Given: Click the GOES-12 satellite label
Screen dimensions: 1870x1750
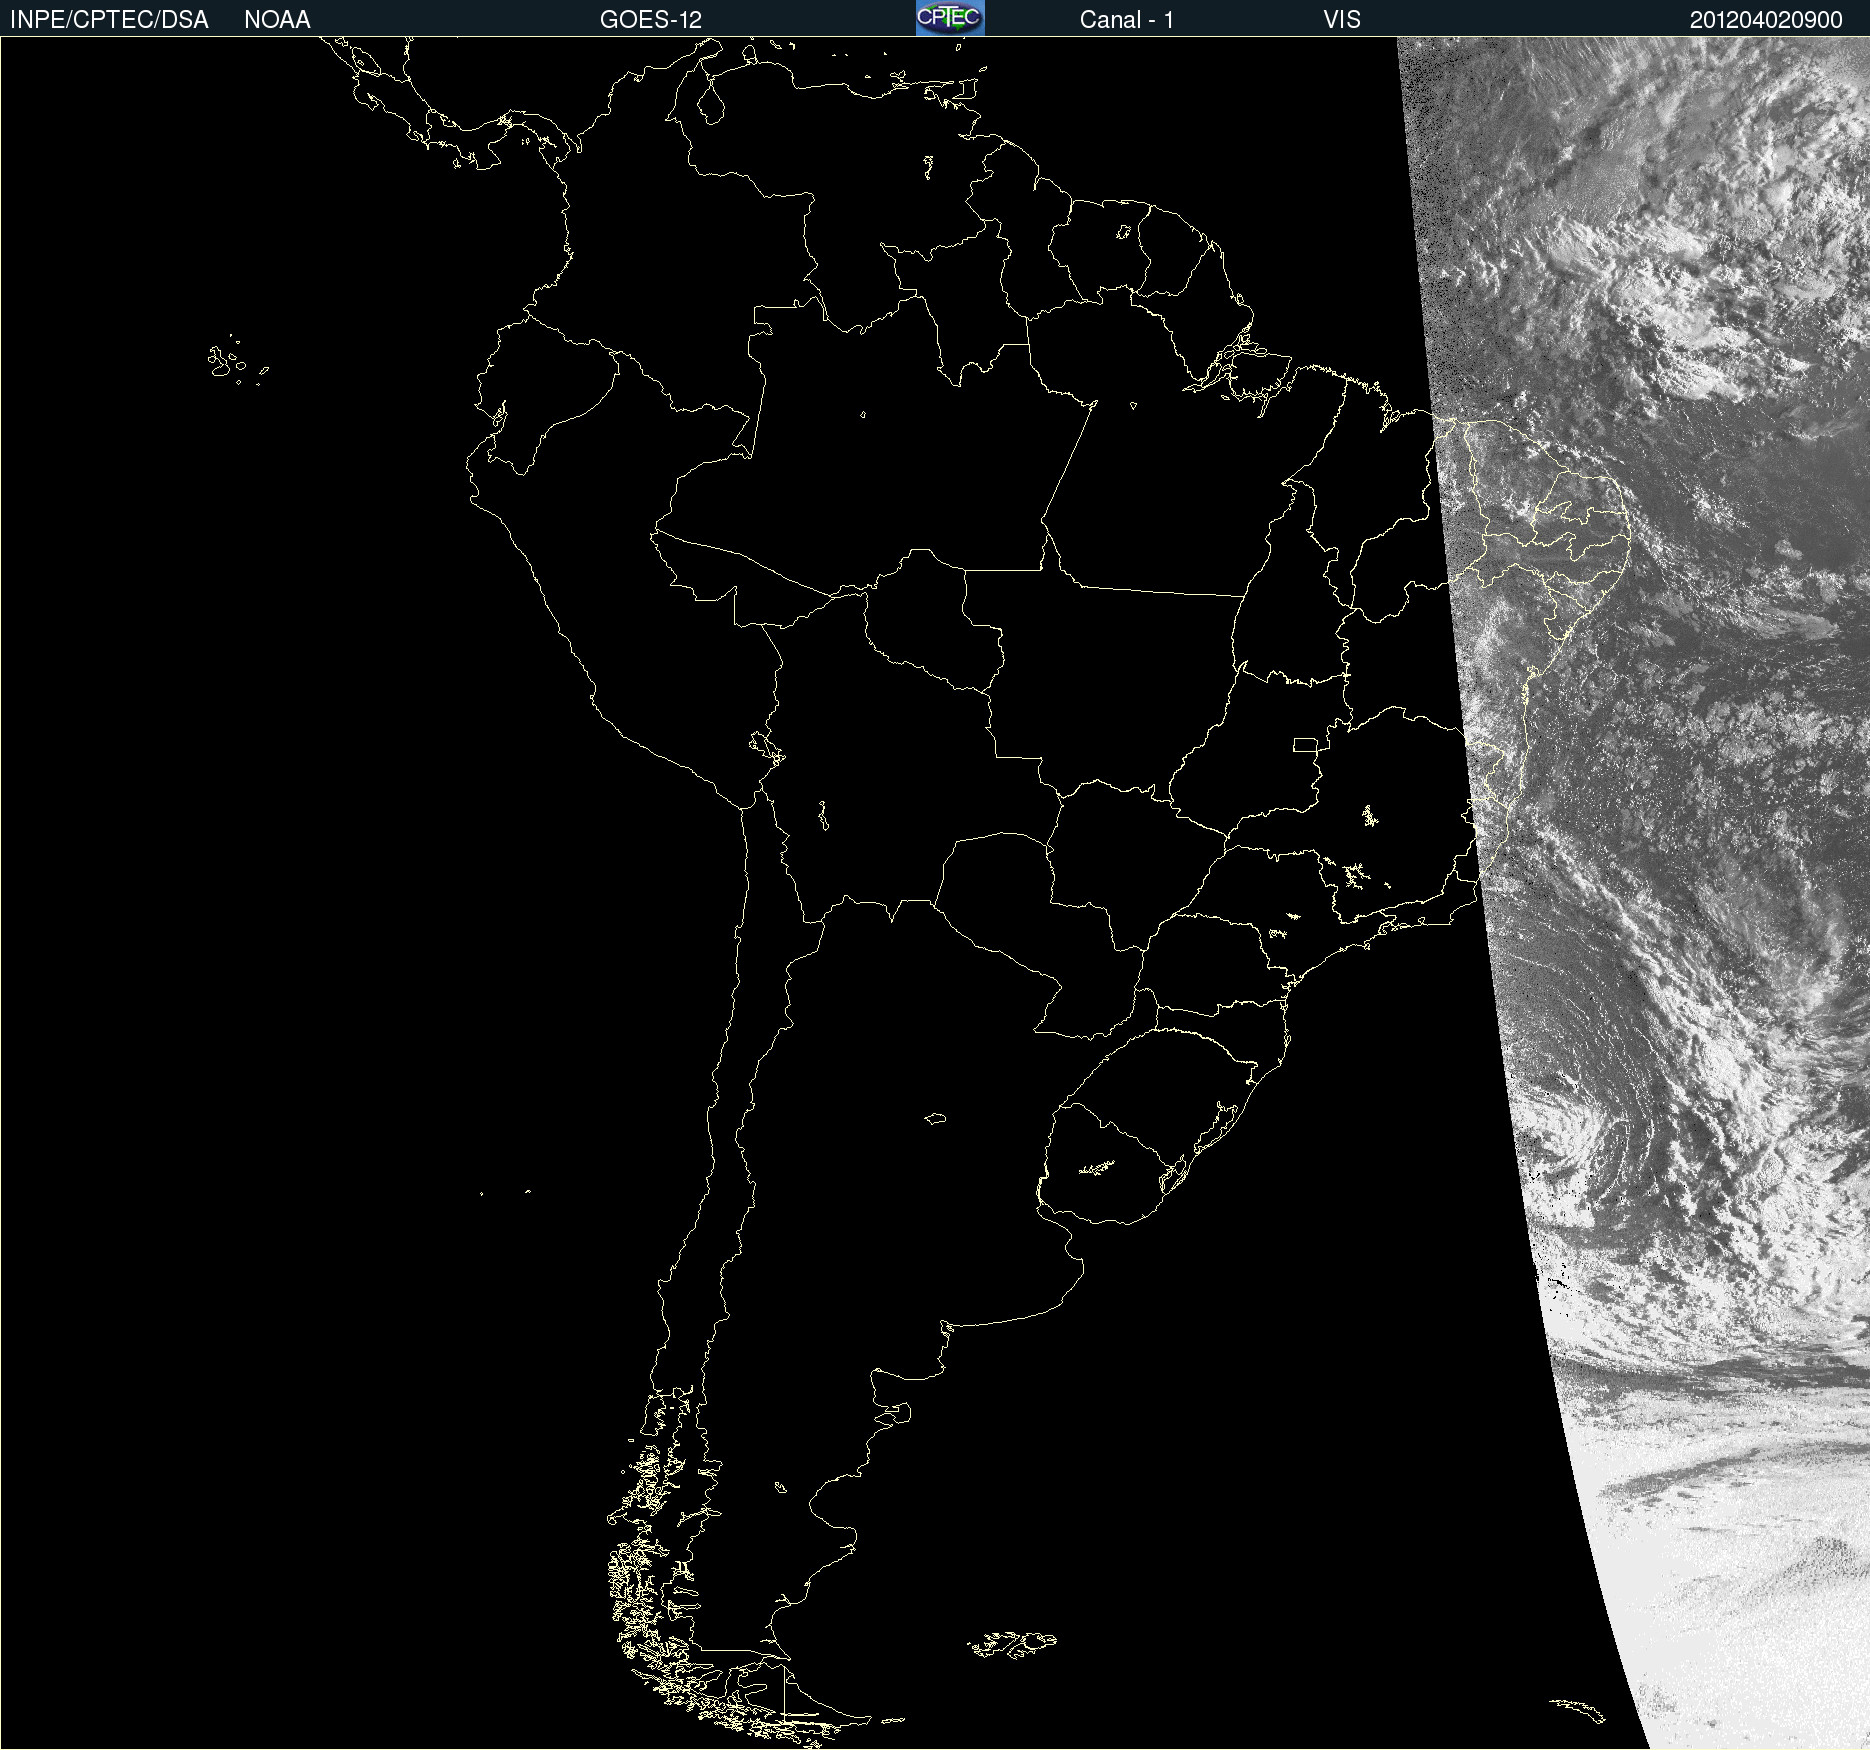Looking at the screenshot, I should [651, 20].
